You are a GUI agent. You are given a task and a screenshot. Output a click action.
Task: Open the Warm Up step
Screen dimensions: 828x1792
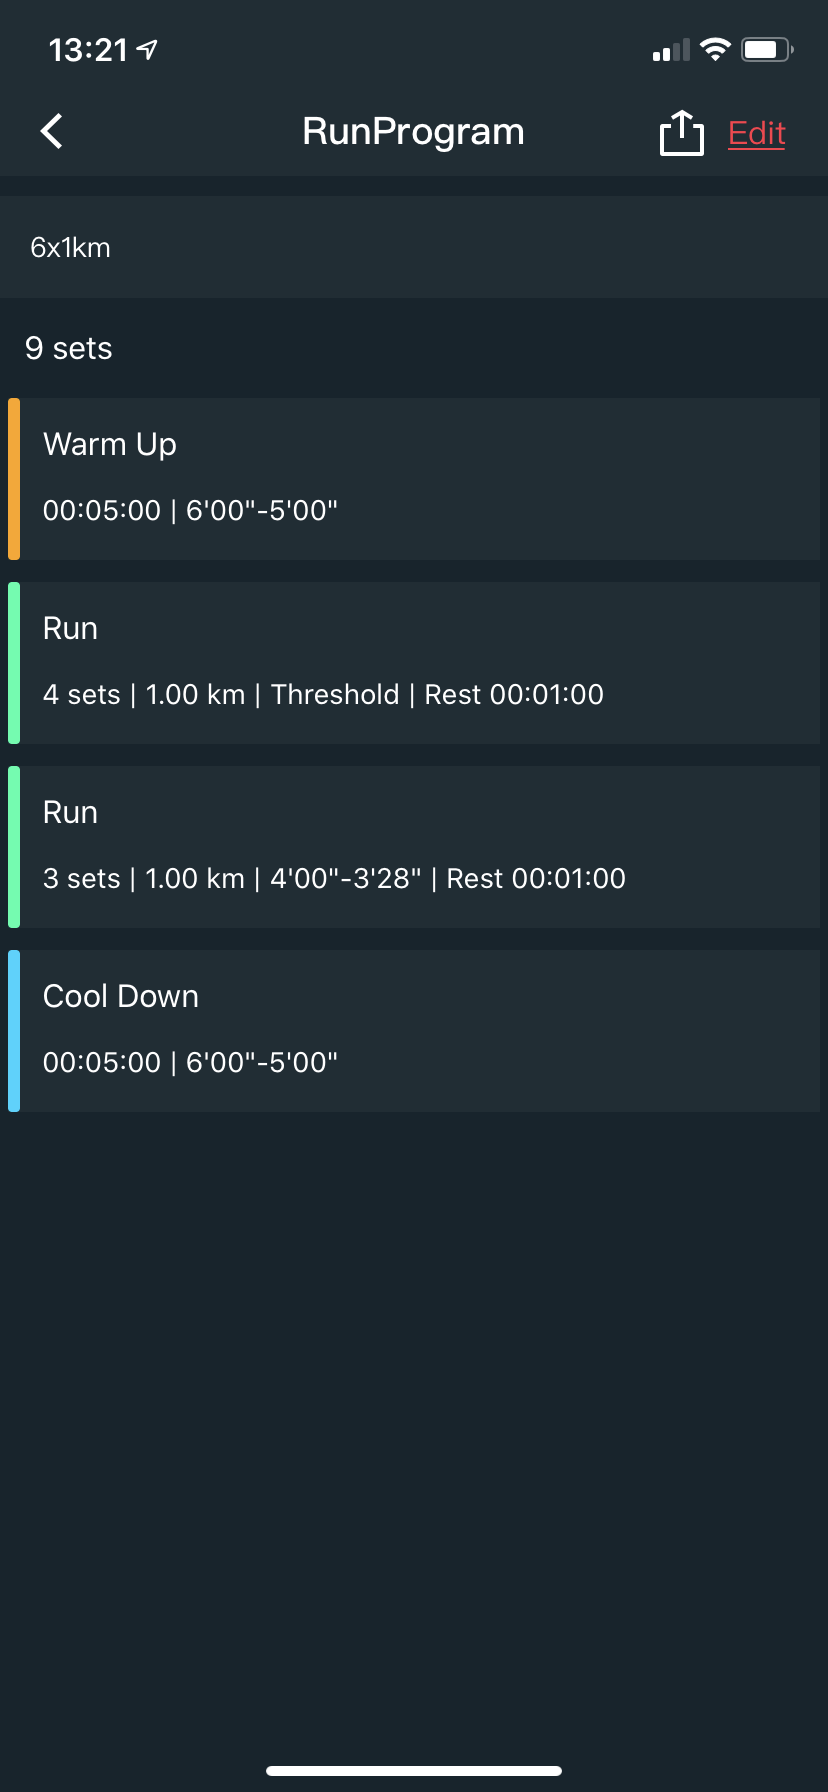click(420, 478)
